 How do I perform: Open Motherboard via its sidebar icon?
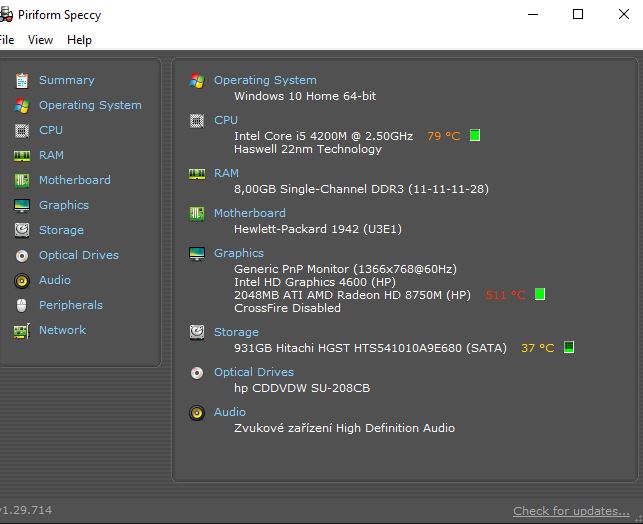pyautogui.click(x=22, y=180)
